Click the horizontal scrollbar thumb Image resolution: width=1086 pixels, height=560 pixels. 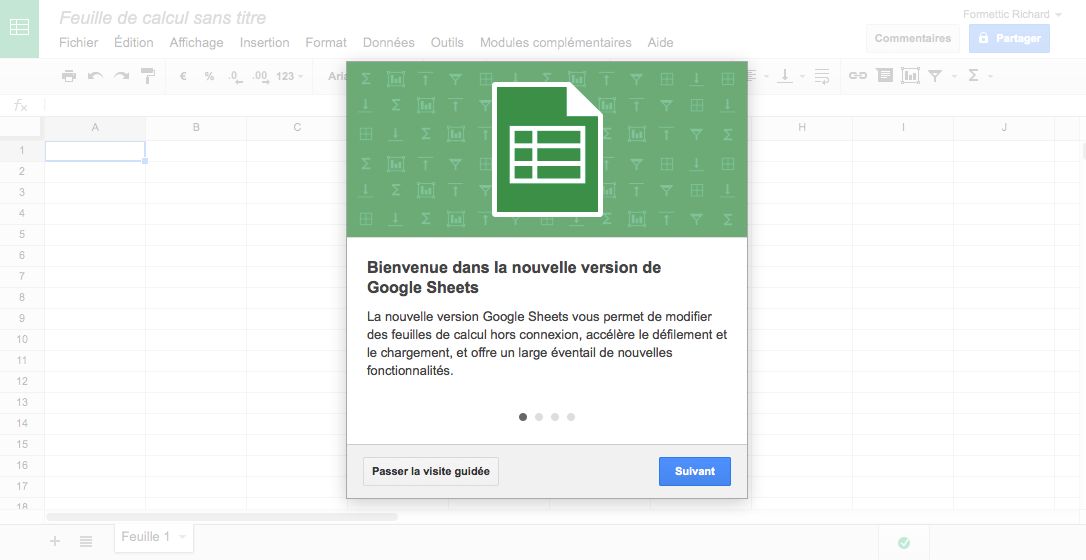(x=222, y=517)
